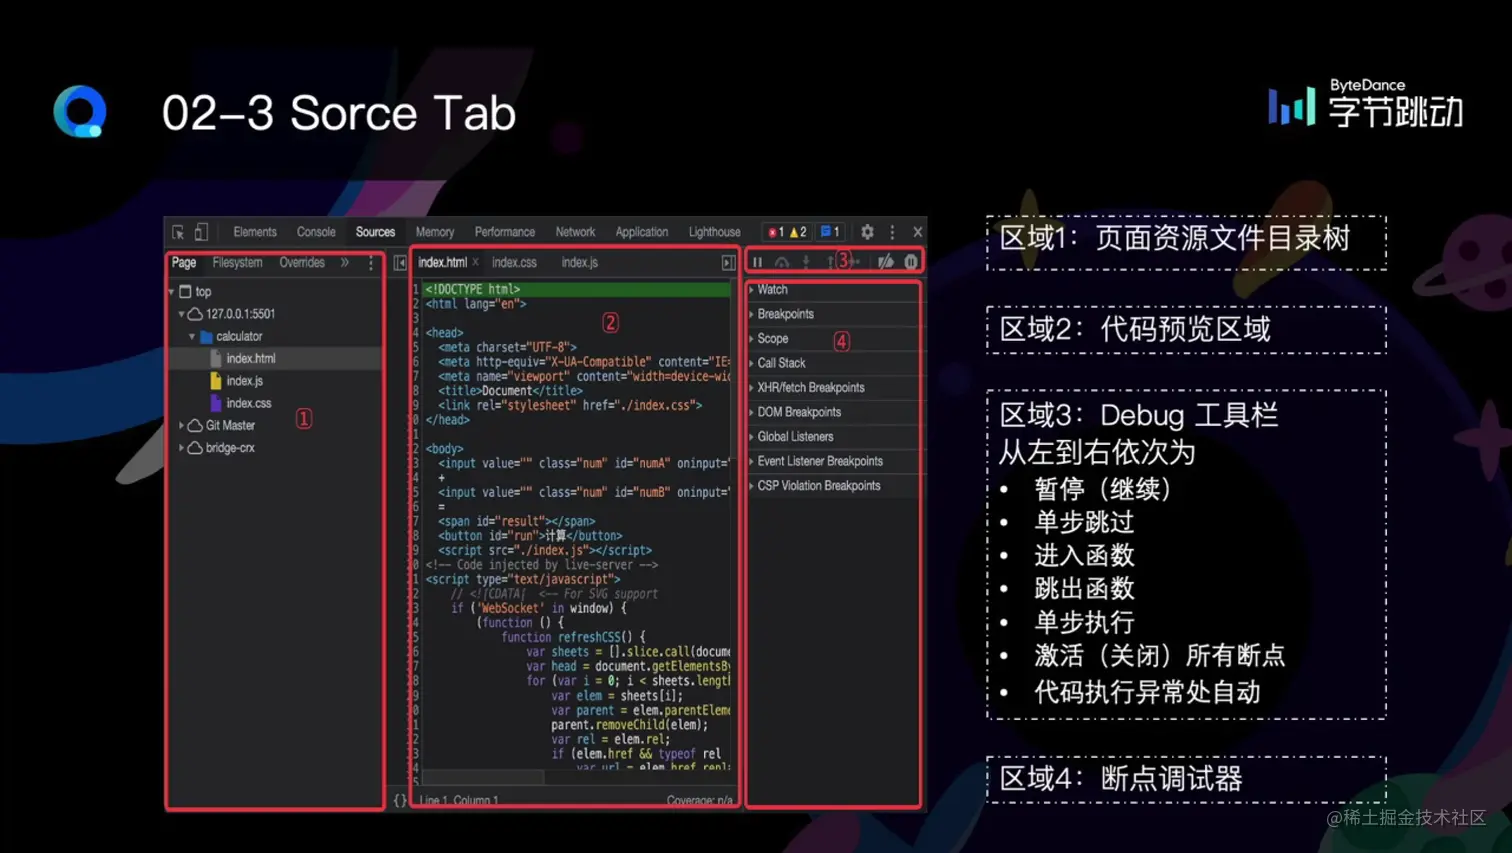Open the Lighthouse panel

(714, 232)
